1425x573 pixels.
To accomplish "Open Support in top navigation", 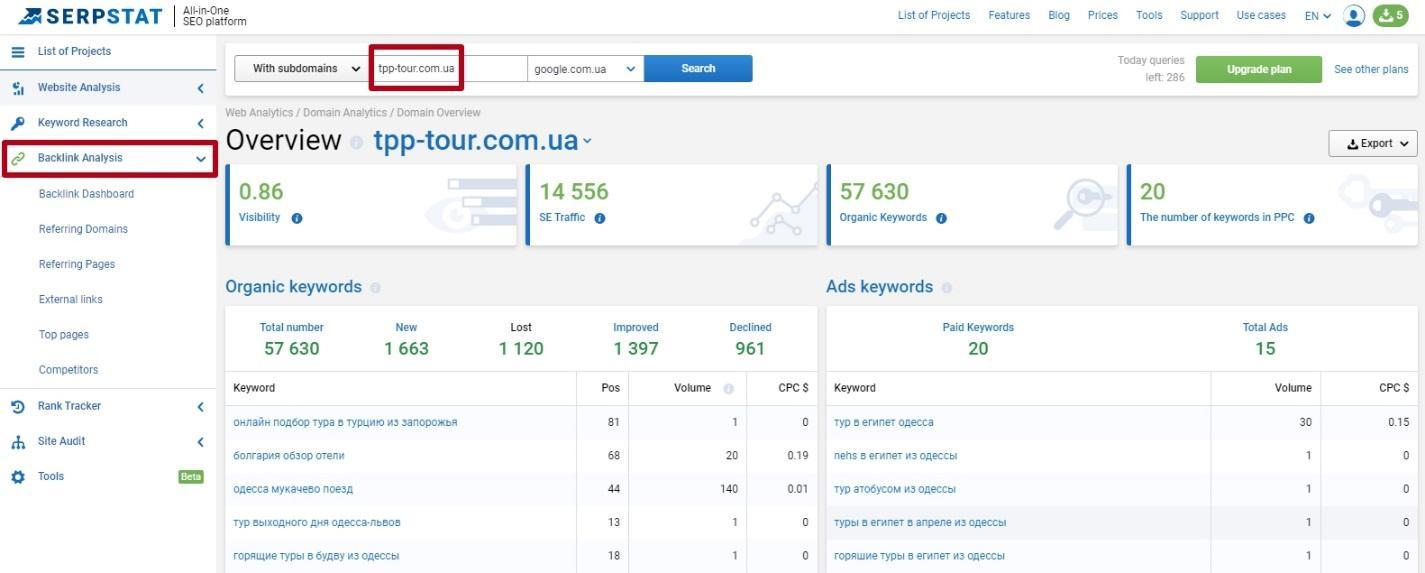I will (x=1199, y=15).
